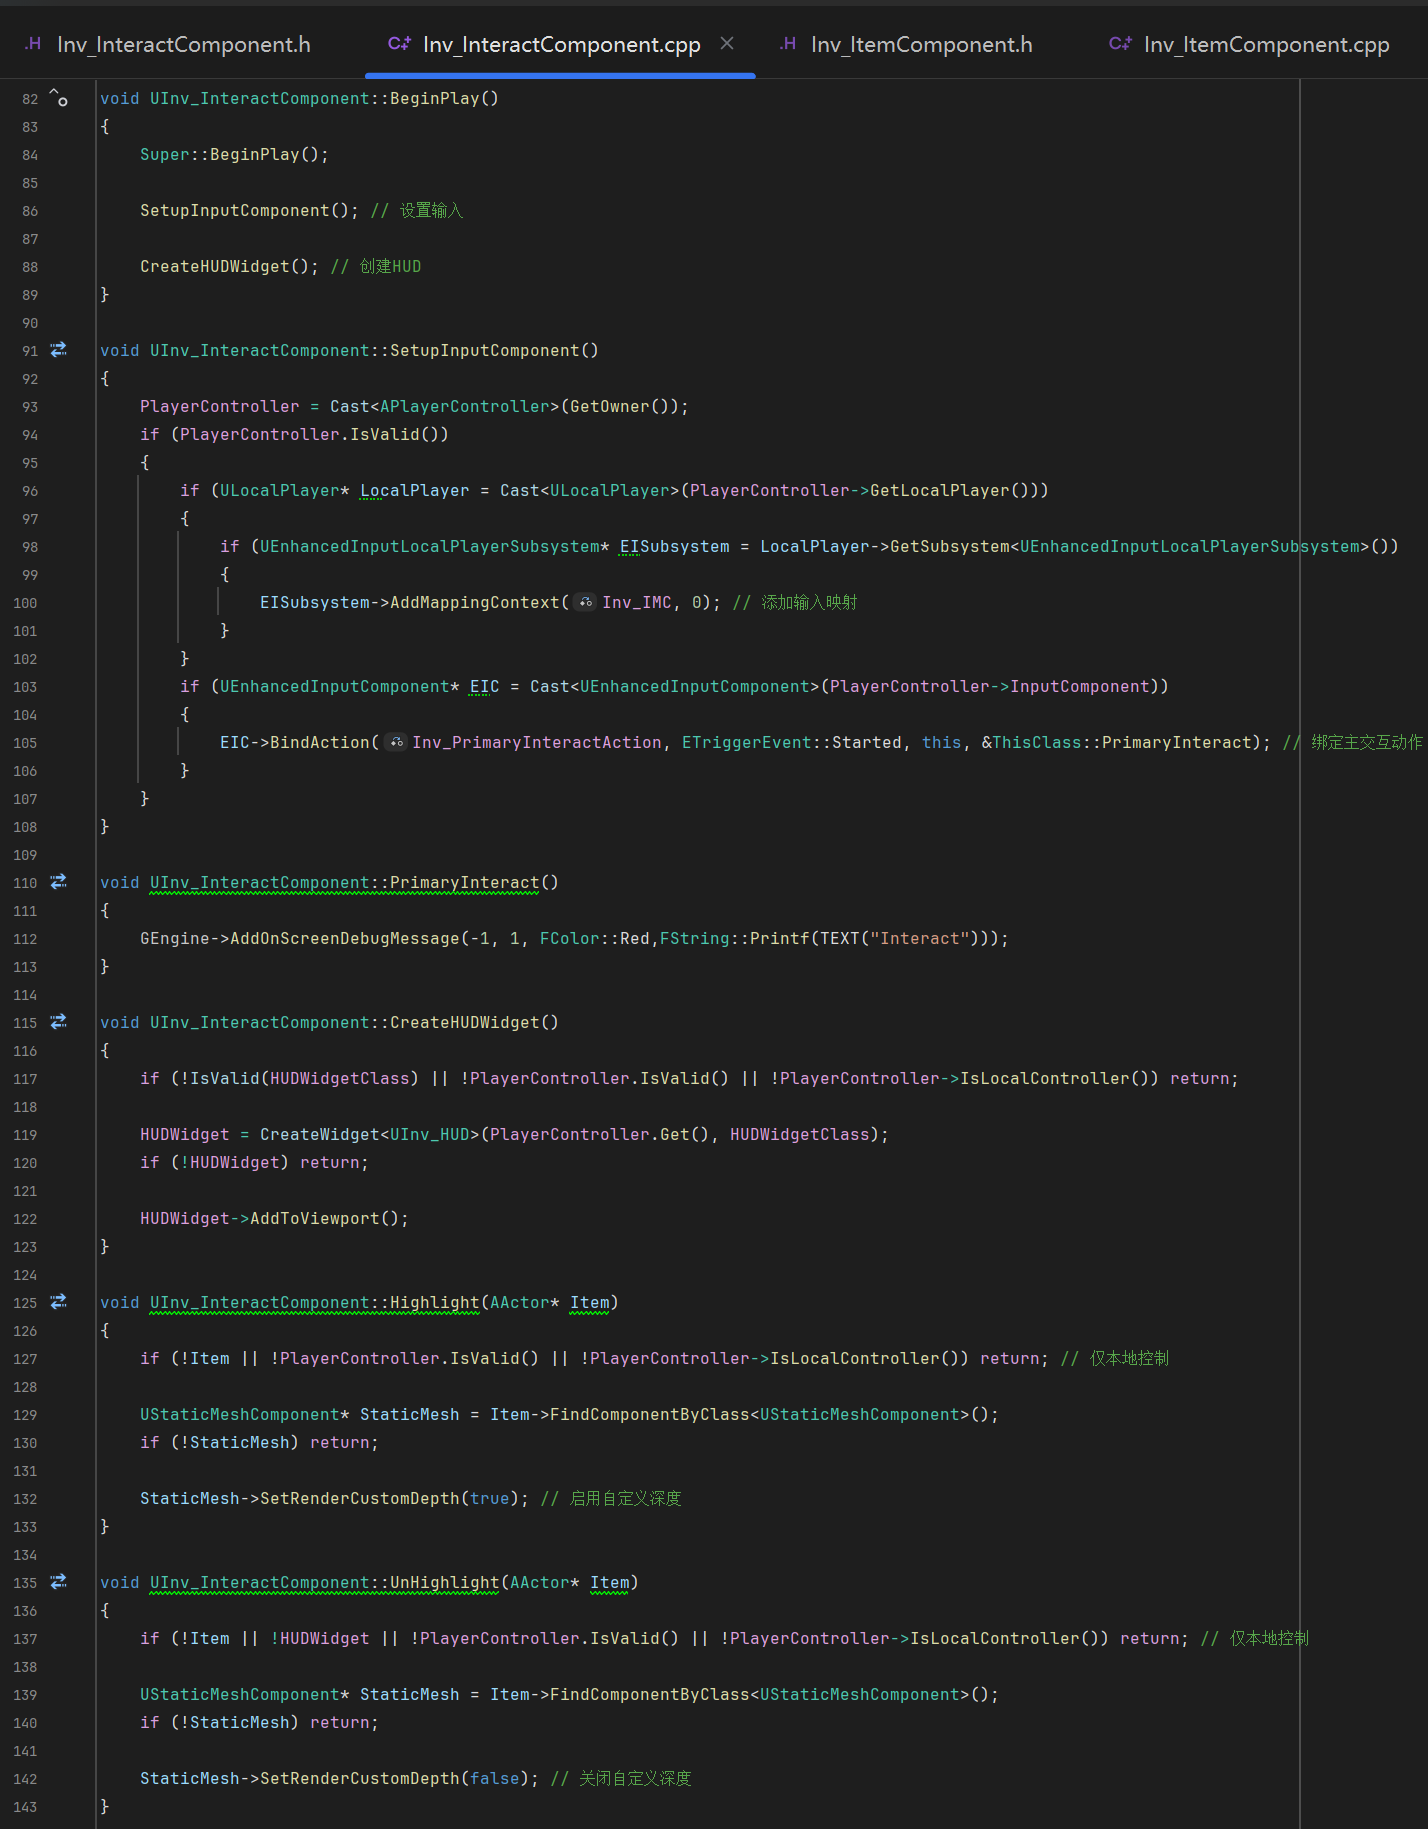Switch to the Inv_InteractComponent.h tab
The image size is (1428, 1829).
point(168,44)
